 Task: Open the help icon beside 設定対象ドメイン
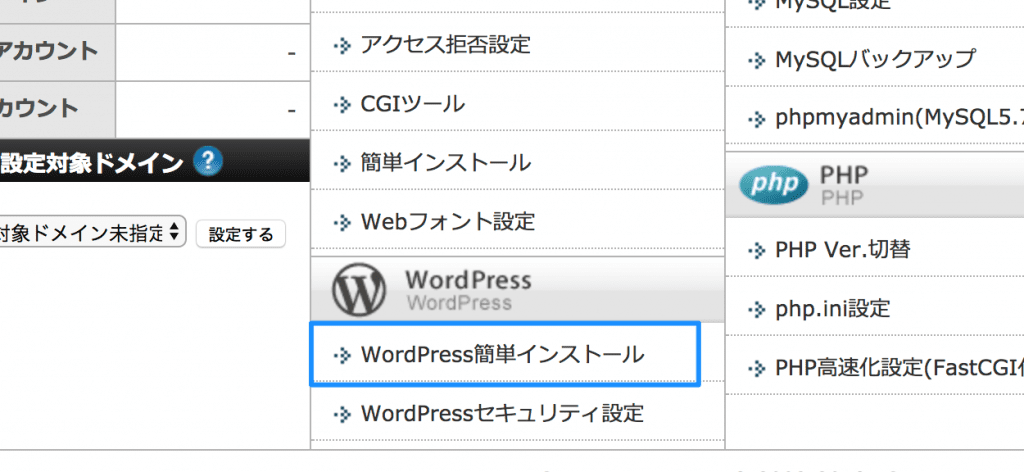click(208, 161)
